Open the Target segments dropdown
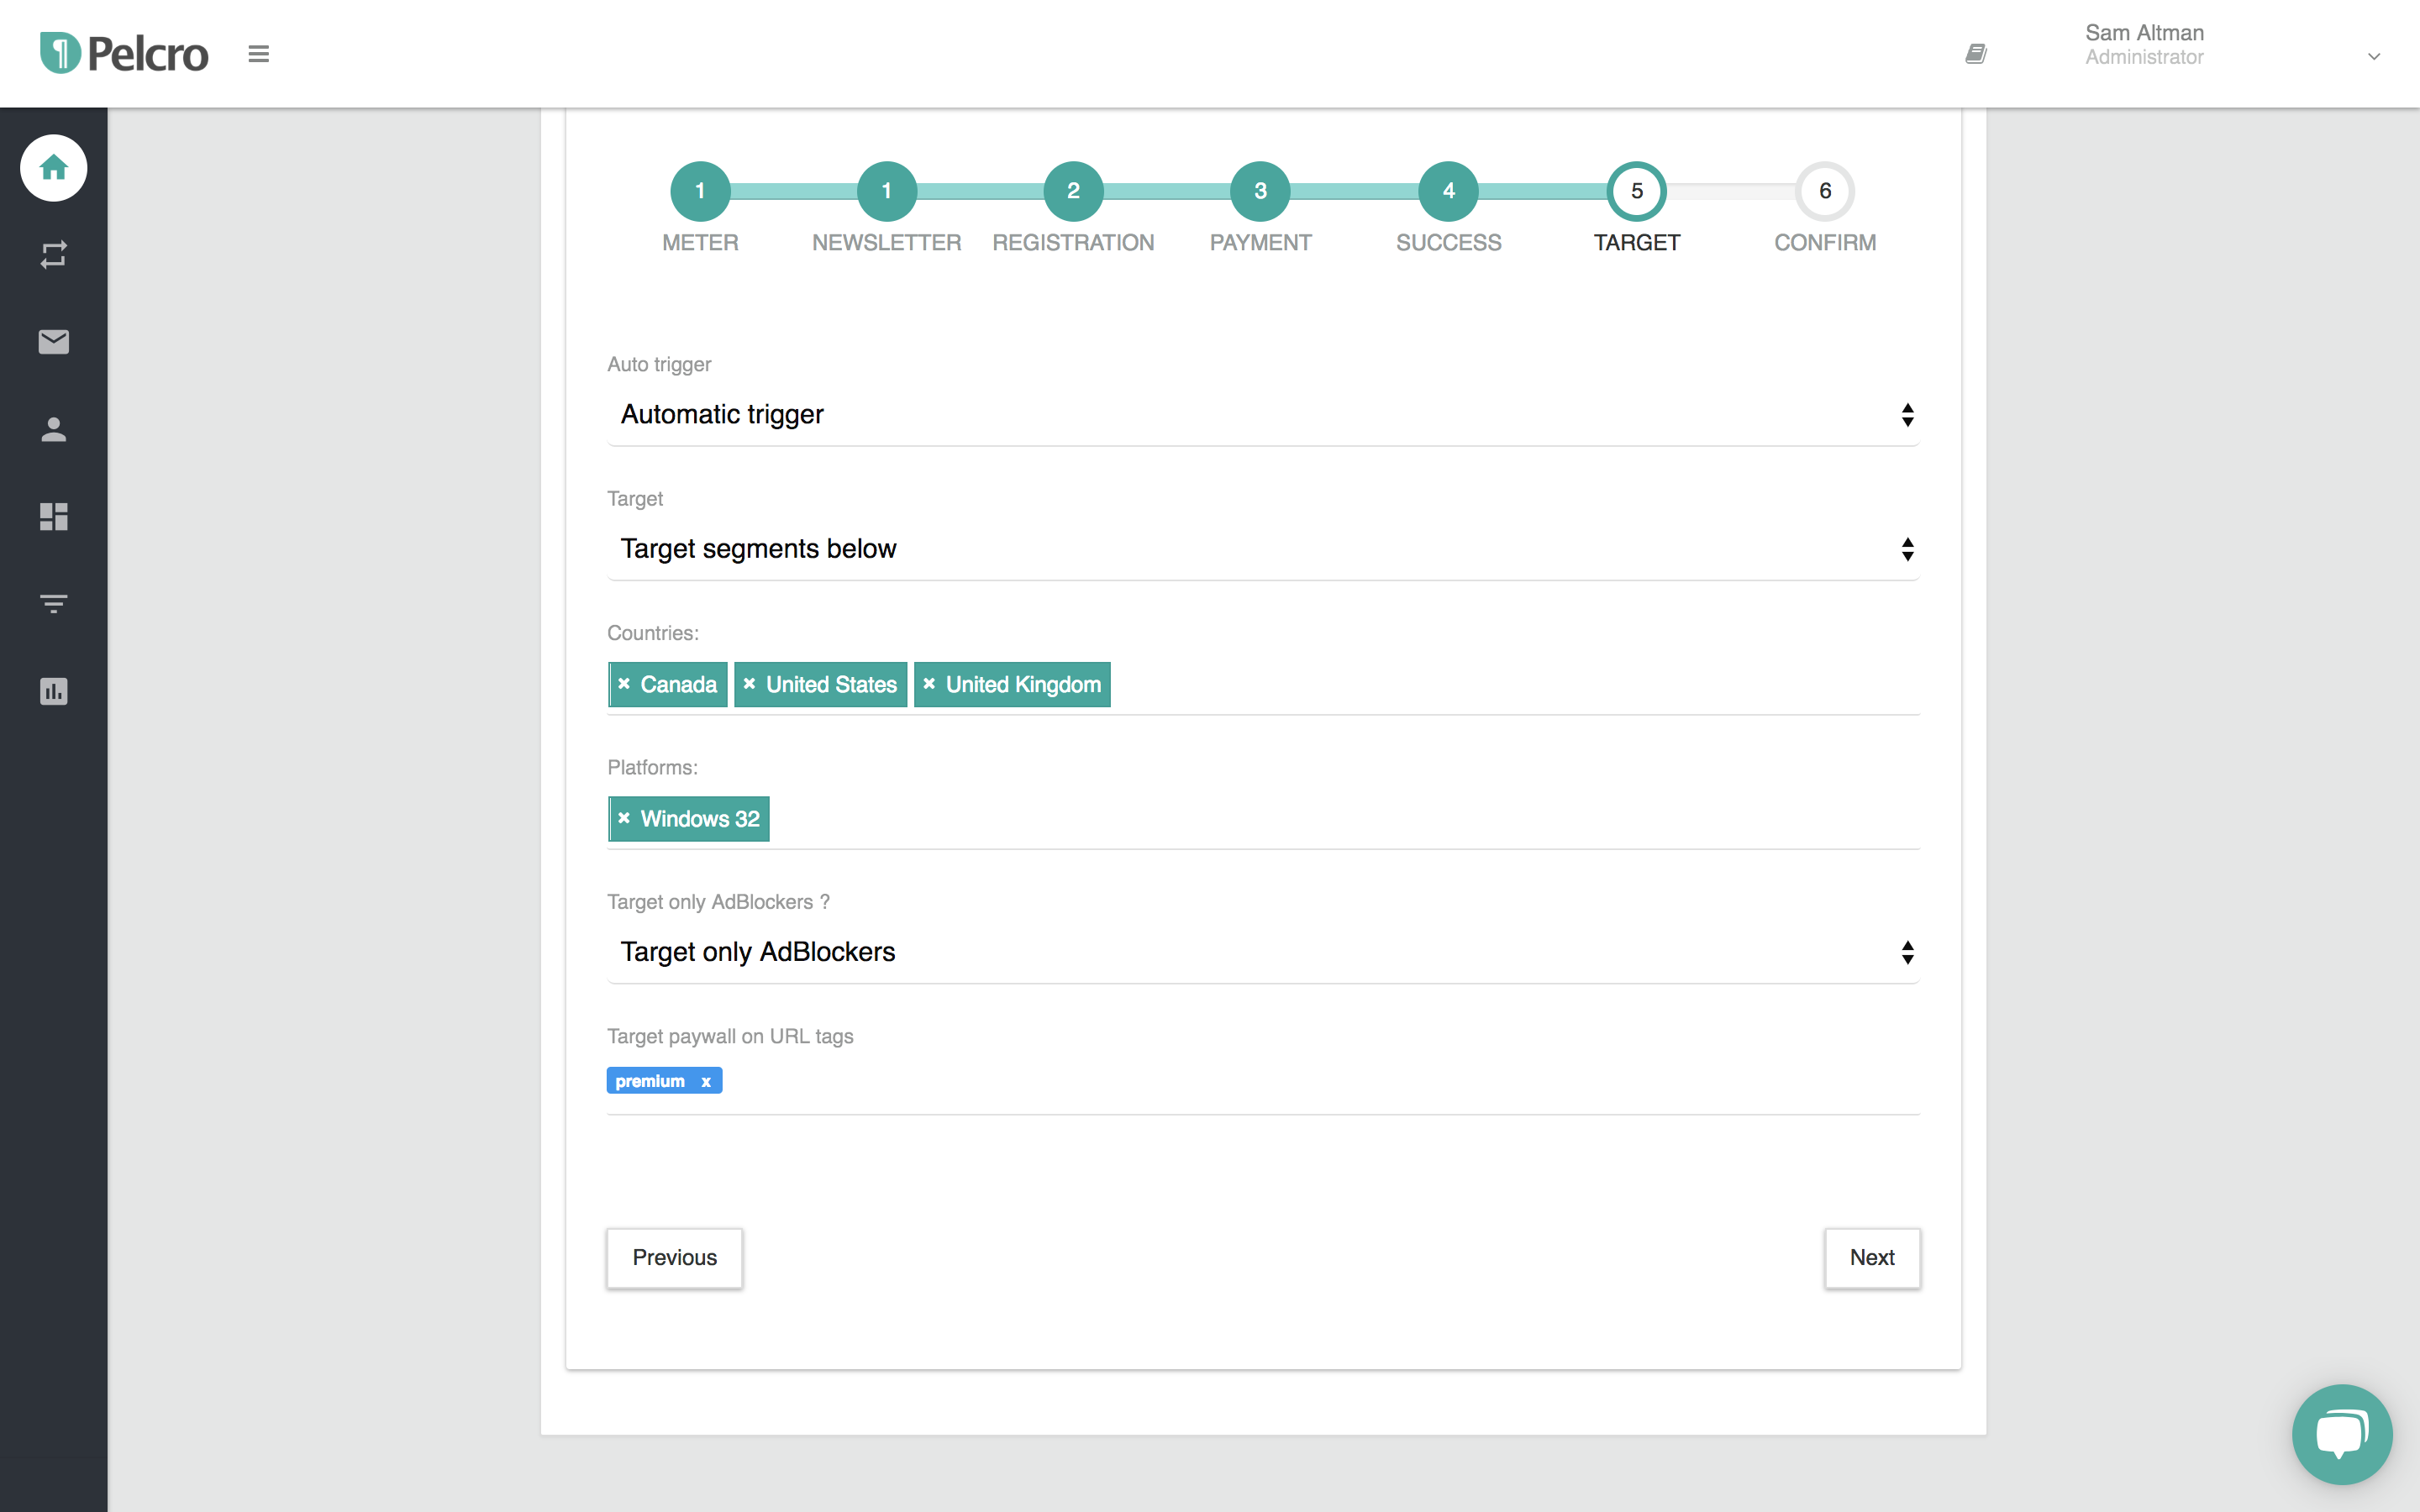Screen dimensions: 2420x1512 (x=1263, y=549)
